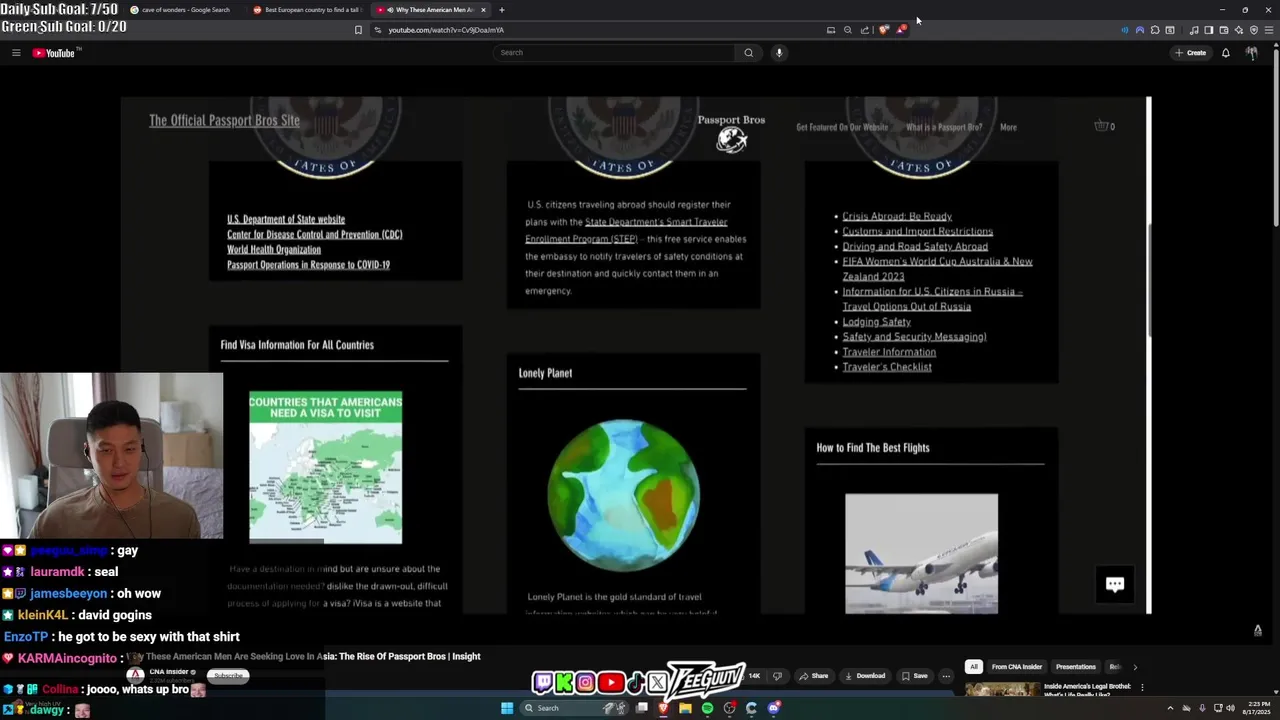Open World Health Organization link
The width and height of the screenshot is (1280, 720).
(x=274, y=249)
